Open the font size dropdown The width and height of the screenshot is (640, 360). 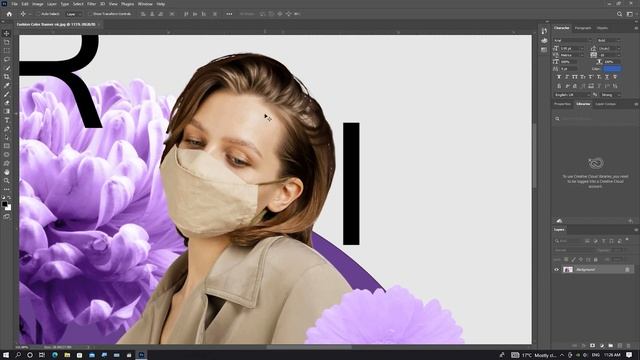[573, 48]
